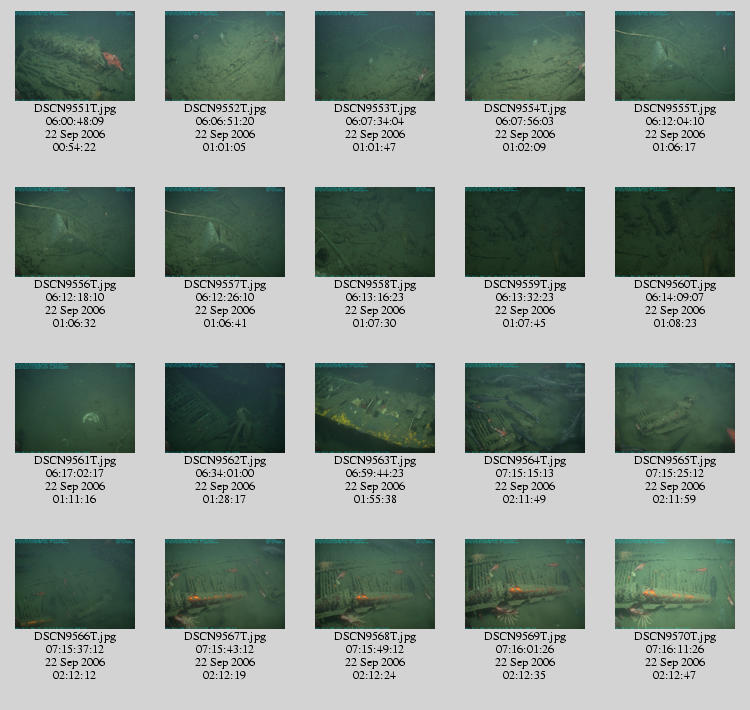Screen dimensions: 750x710
Task: Open the DSCN9553T.jpg thumbnail image
Action: pyautogui.click(x=375, y=56)
